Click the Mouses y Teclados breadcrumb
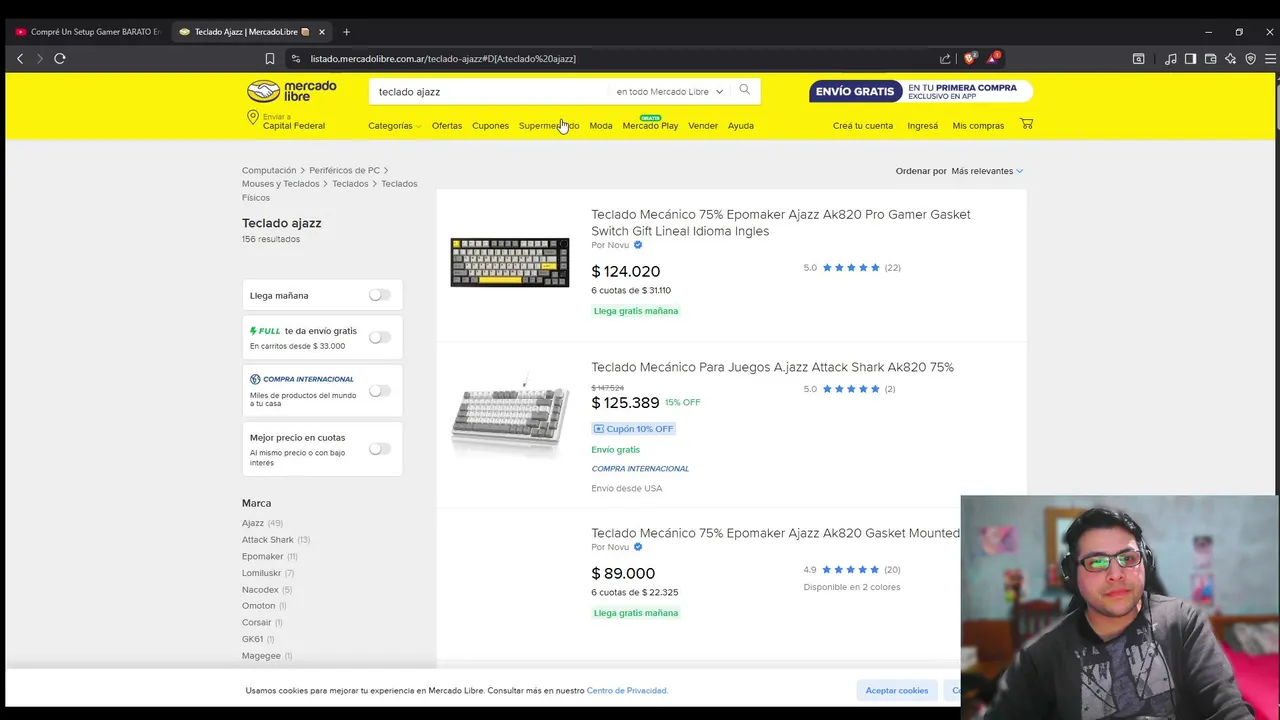The image size is (1280, 720). pyautogui.click(x=281, y=184)
